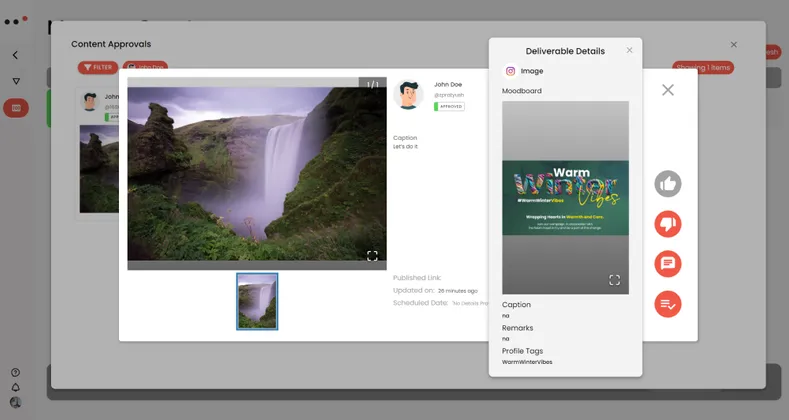
Task: Click John Doe's avatar in preview
Action: [x=409, y=94]
